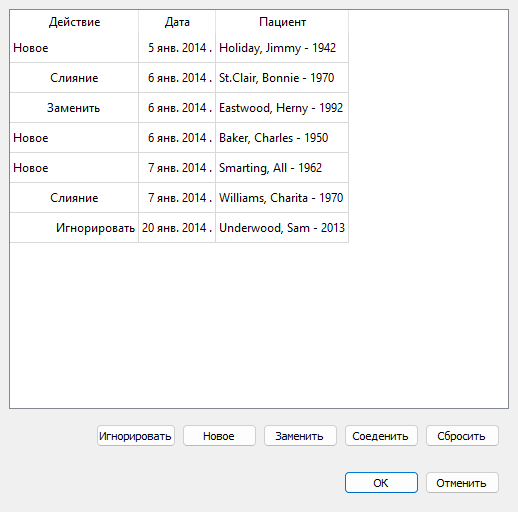Confirm with the OK button
The height and width of the screenshot is (512, 518).
pos(381,483)
